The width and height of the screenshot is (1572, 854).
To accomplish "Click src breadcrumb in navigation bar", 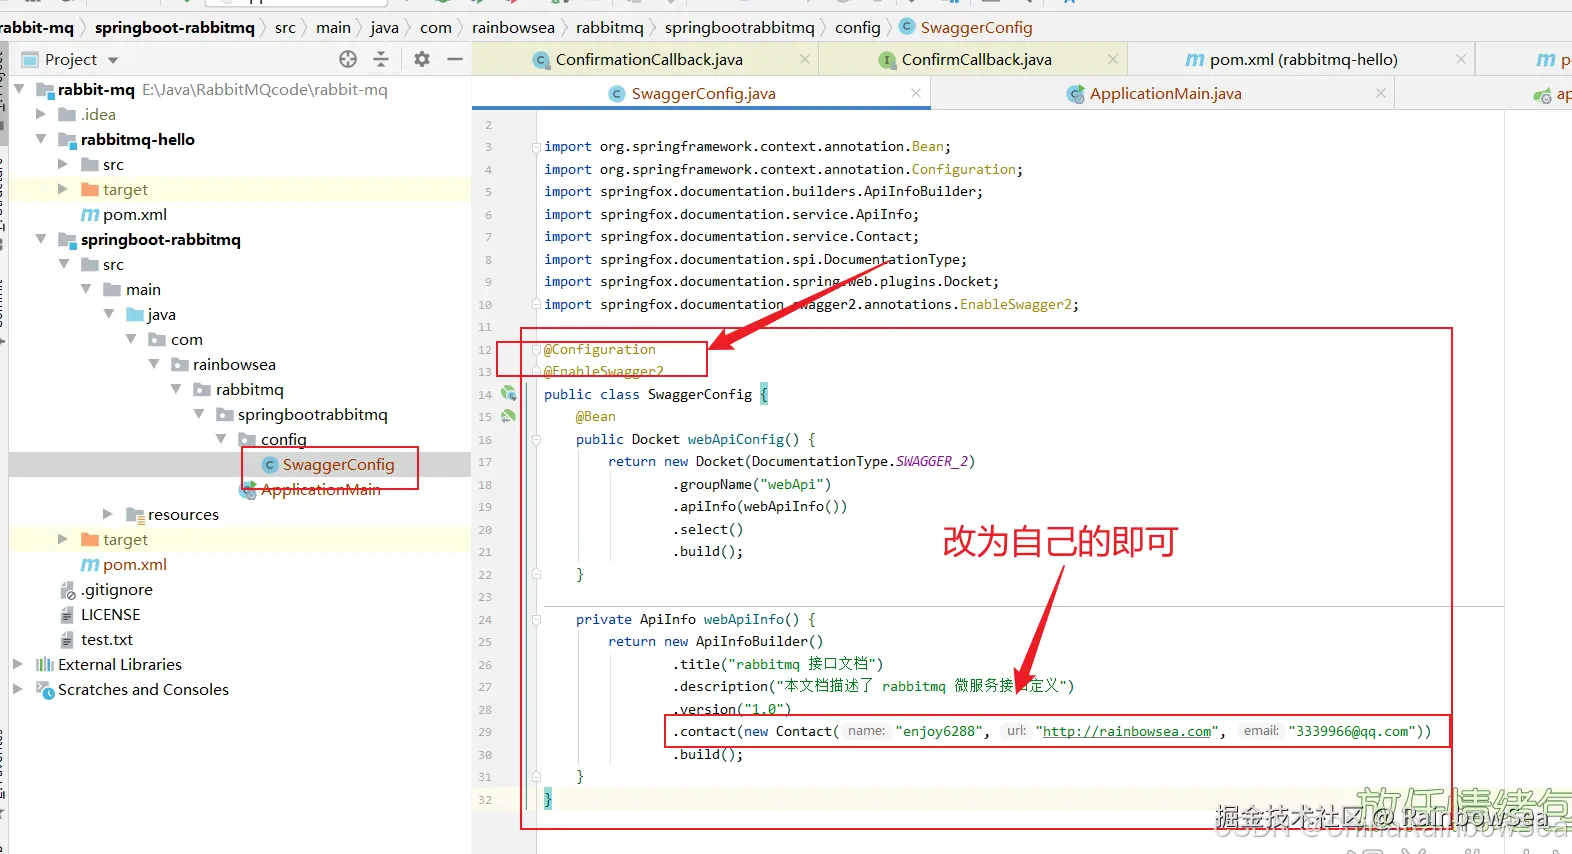I will [285, 27].
